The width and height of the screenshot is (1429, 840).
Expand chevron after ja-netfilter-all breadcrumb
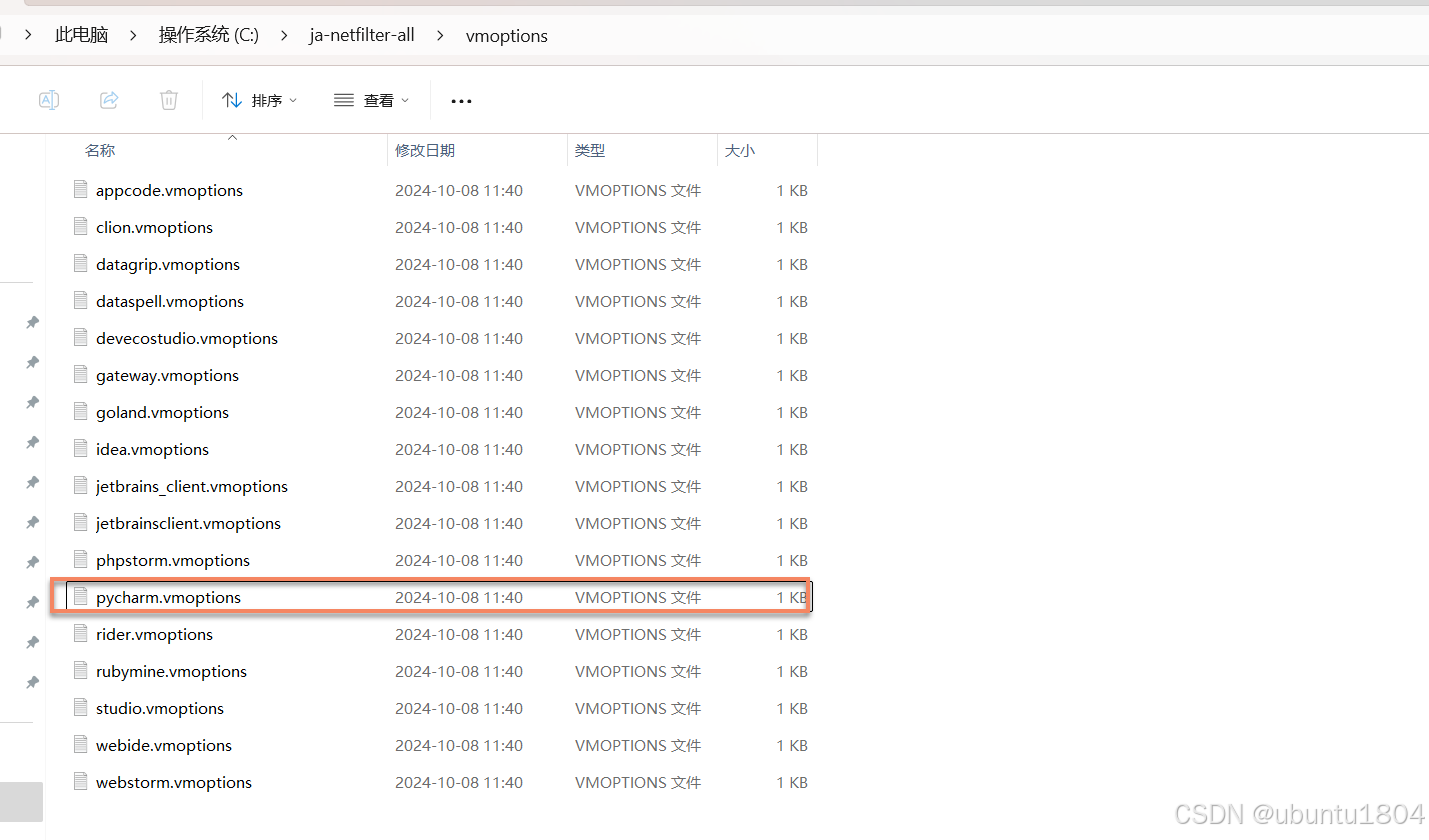point(440,35)
